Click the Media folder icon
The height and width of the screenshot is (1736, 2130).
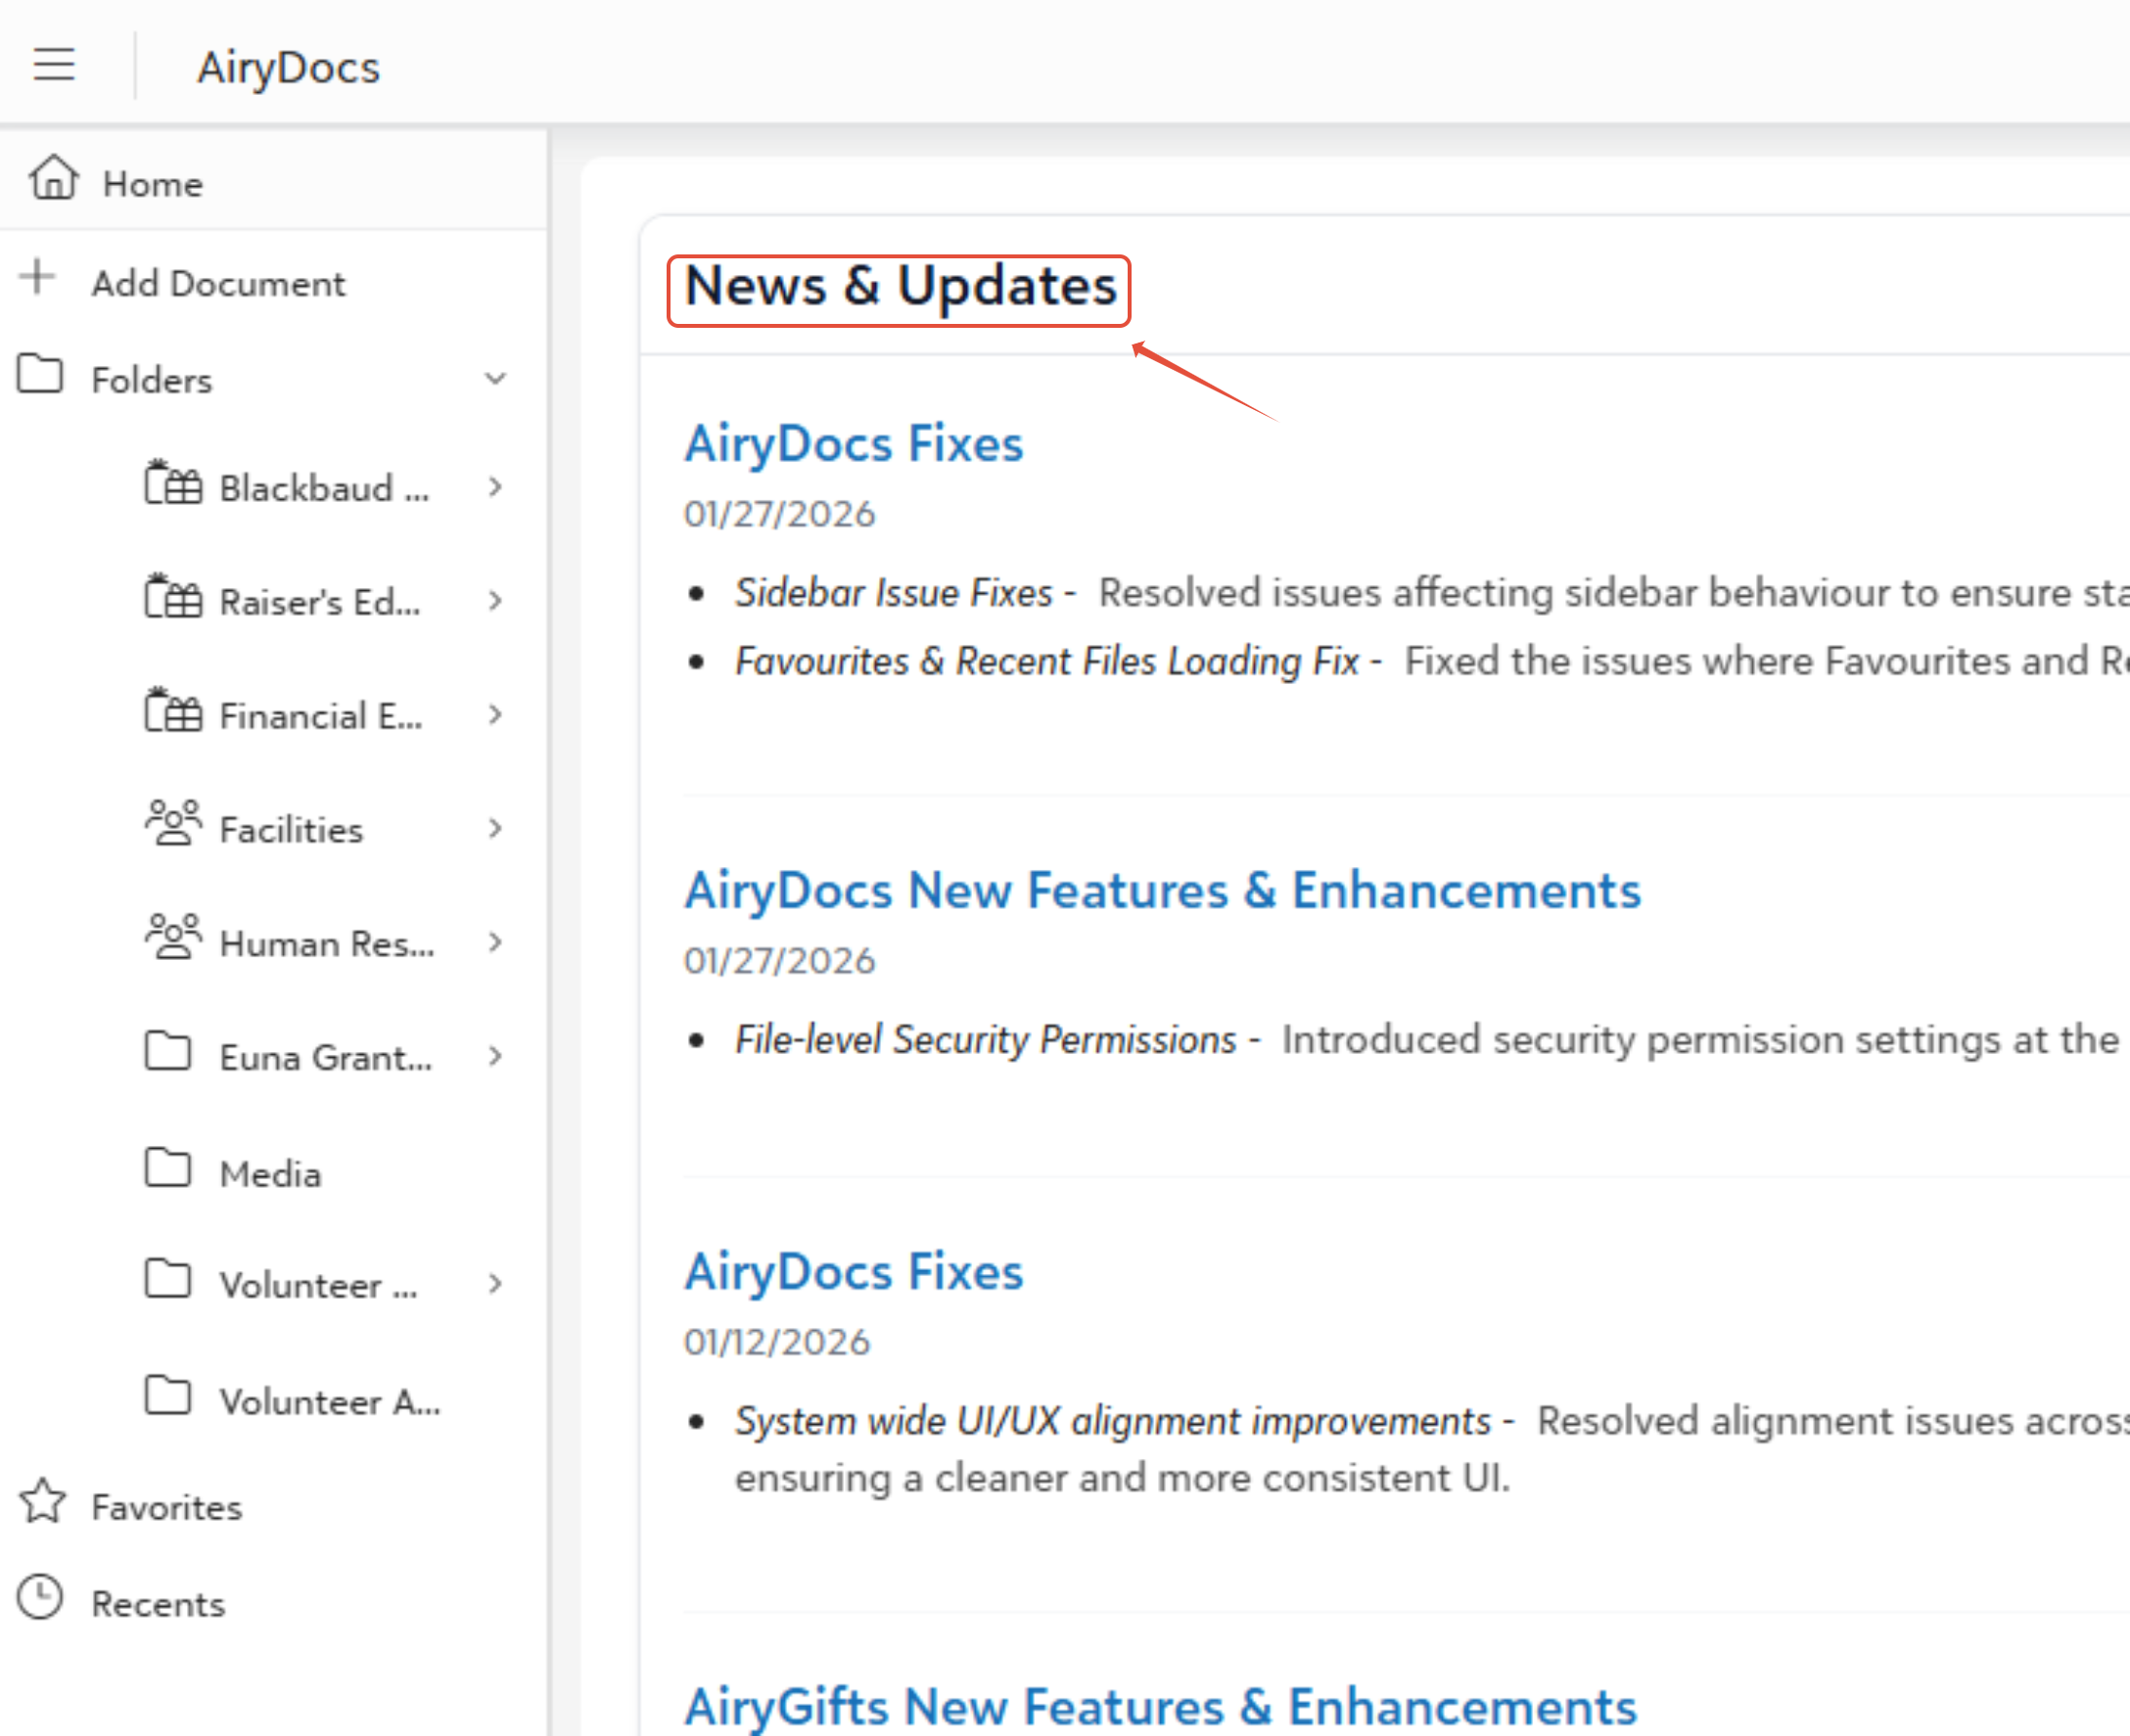[x=168, y=1167]
